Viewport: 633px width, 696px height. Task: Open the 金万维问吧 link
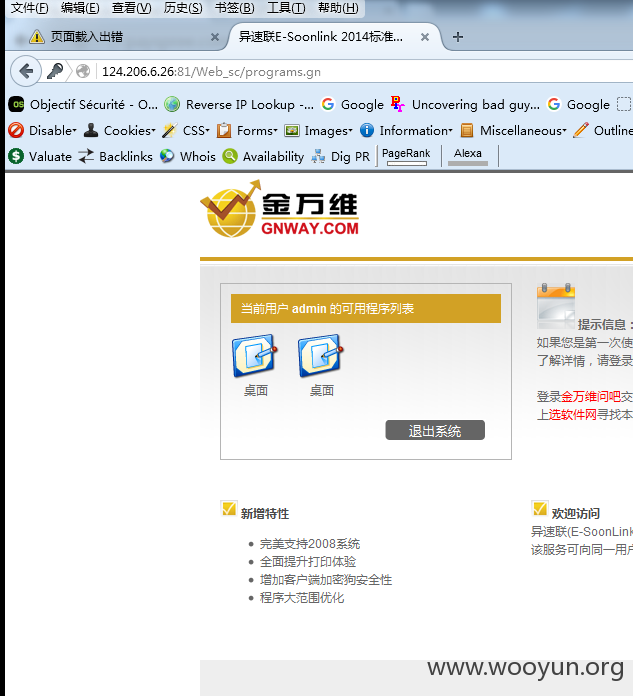click(591, 396)
